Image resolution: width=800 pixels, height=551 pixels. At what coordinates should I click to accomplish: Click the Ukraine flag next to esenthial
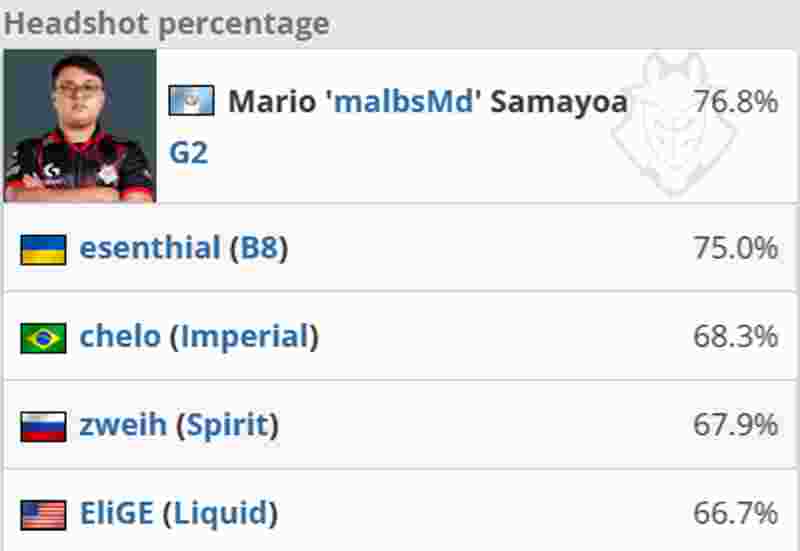pos(43,249)
